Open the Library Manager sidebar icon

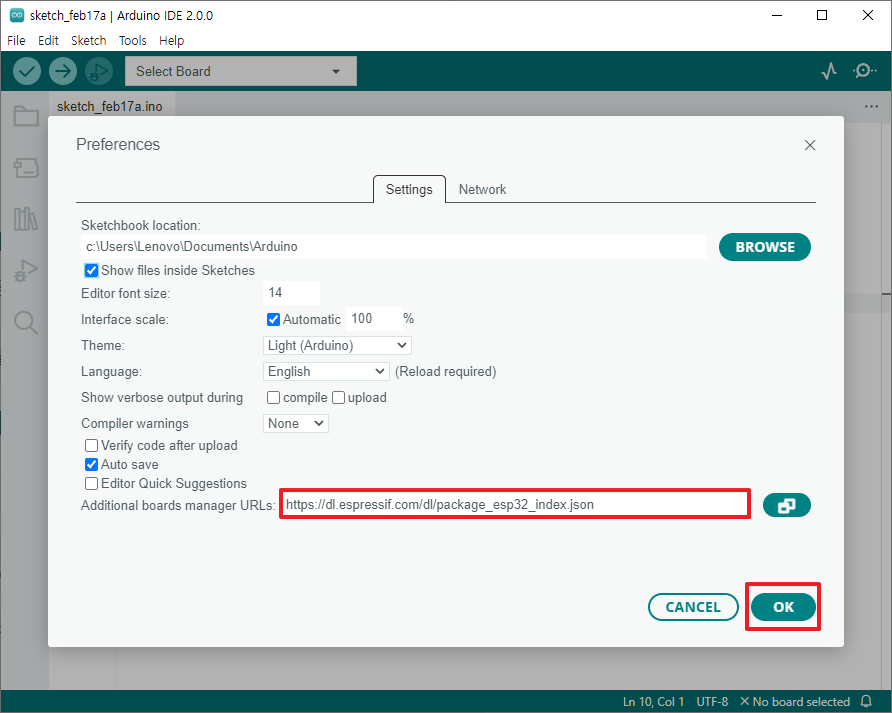(26, 219)
